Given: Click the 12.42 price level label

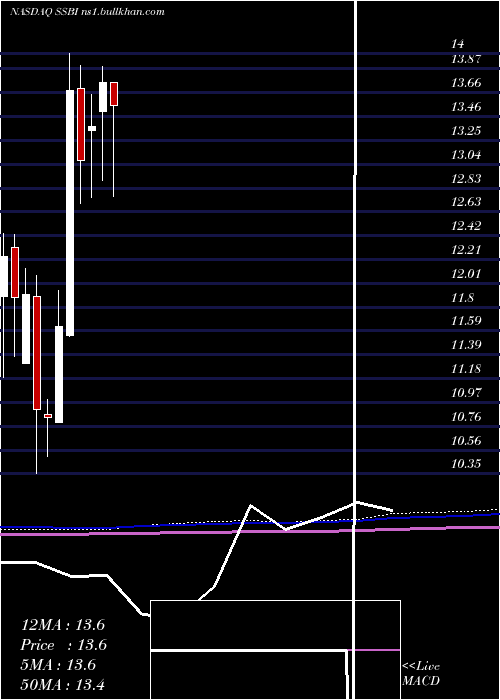Looking at the screenshot, I should (466, 225).
